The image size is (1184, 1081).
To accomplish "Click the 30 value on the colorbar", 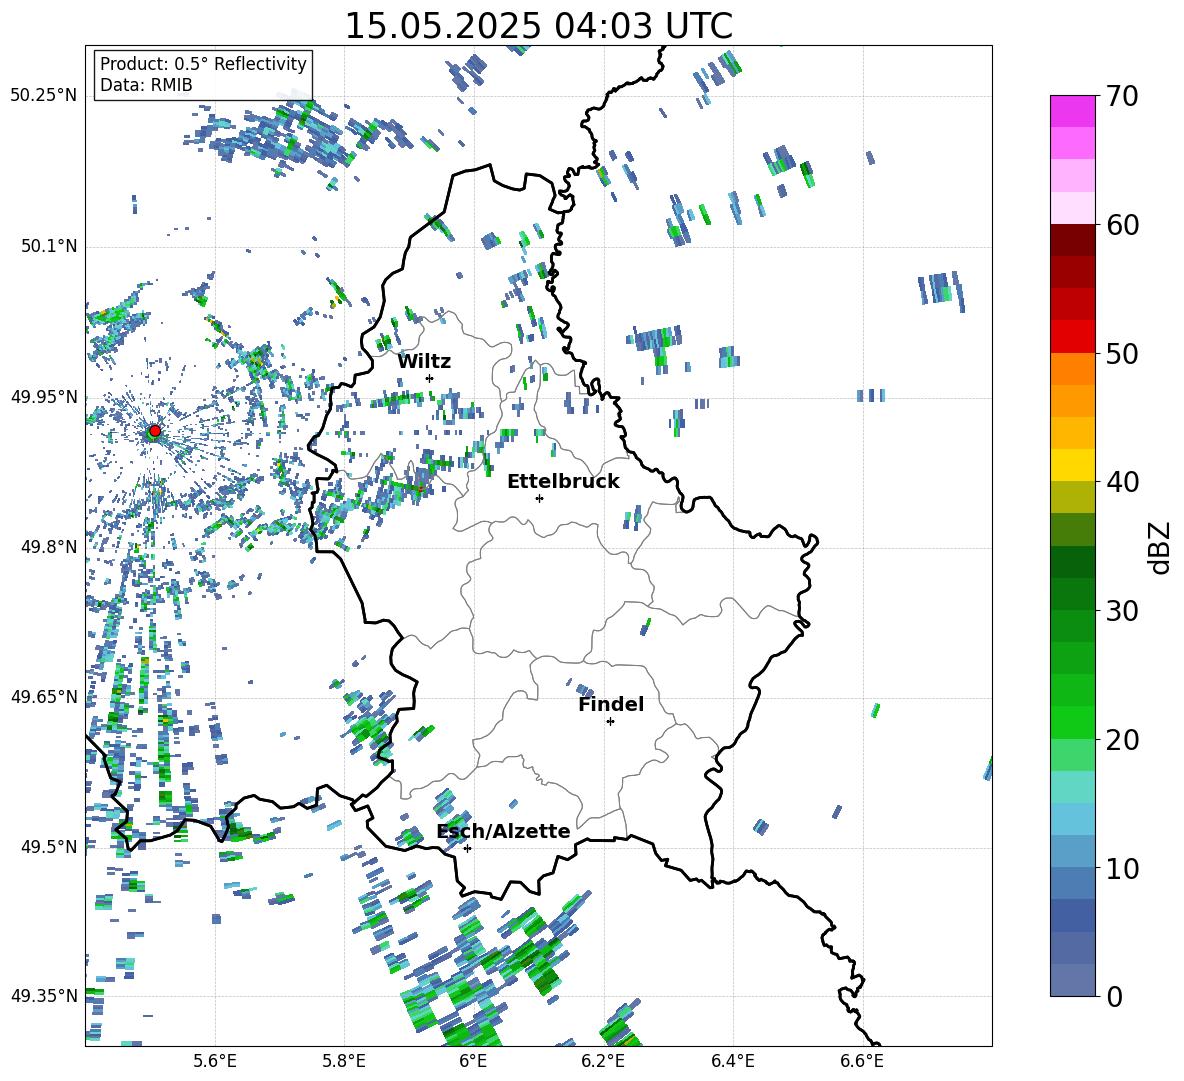I will pos(1122,610).
